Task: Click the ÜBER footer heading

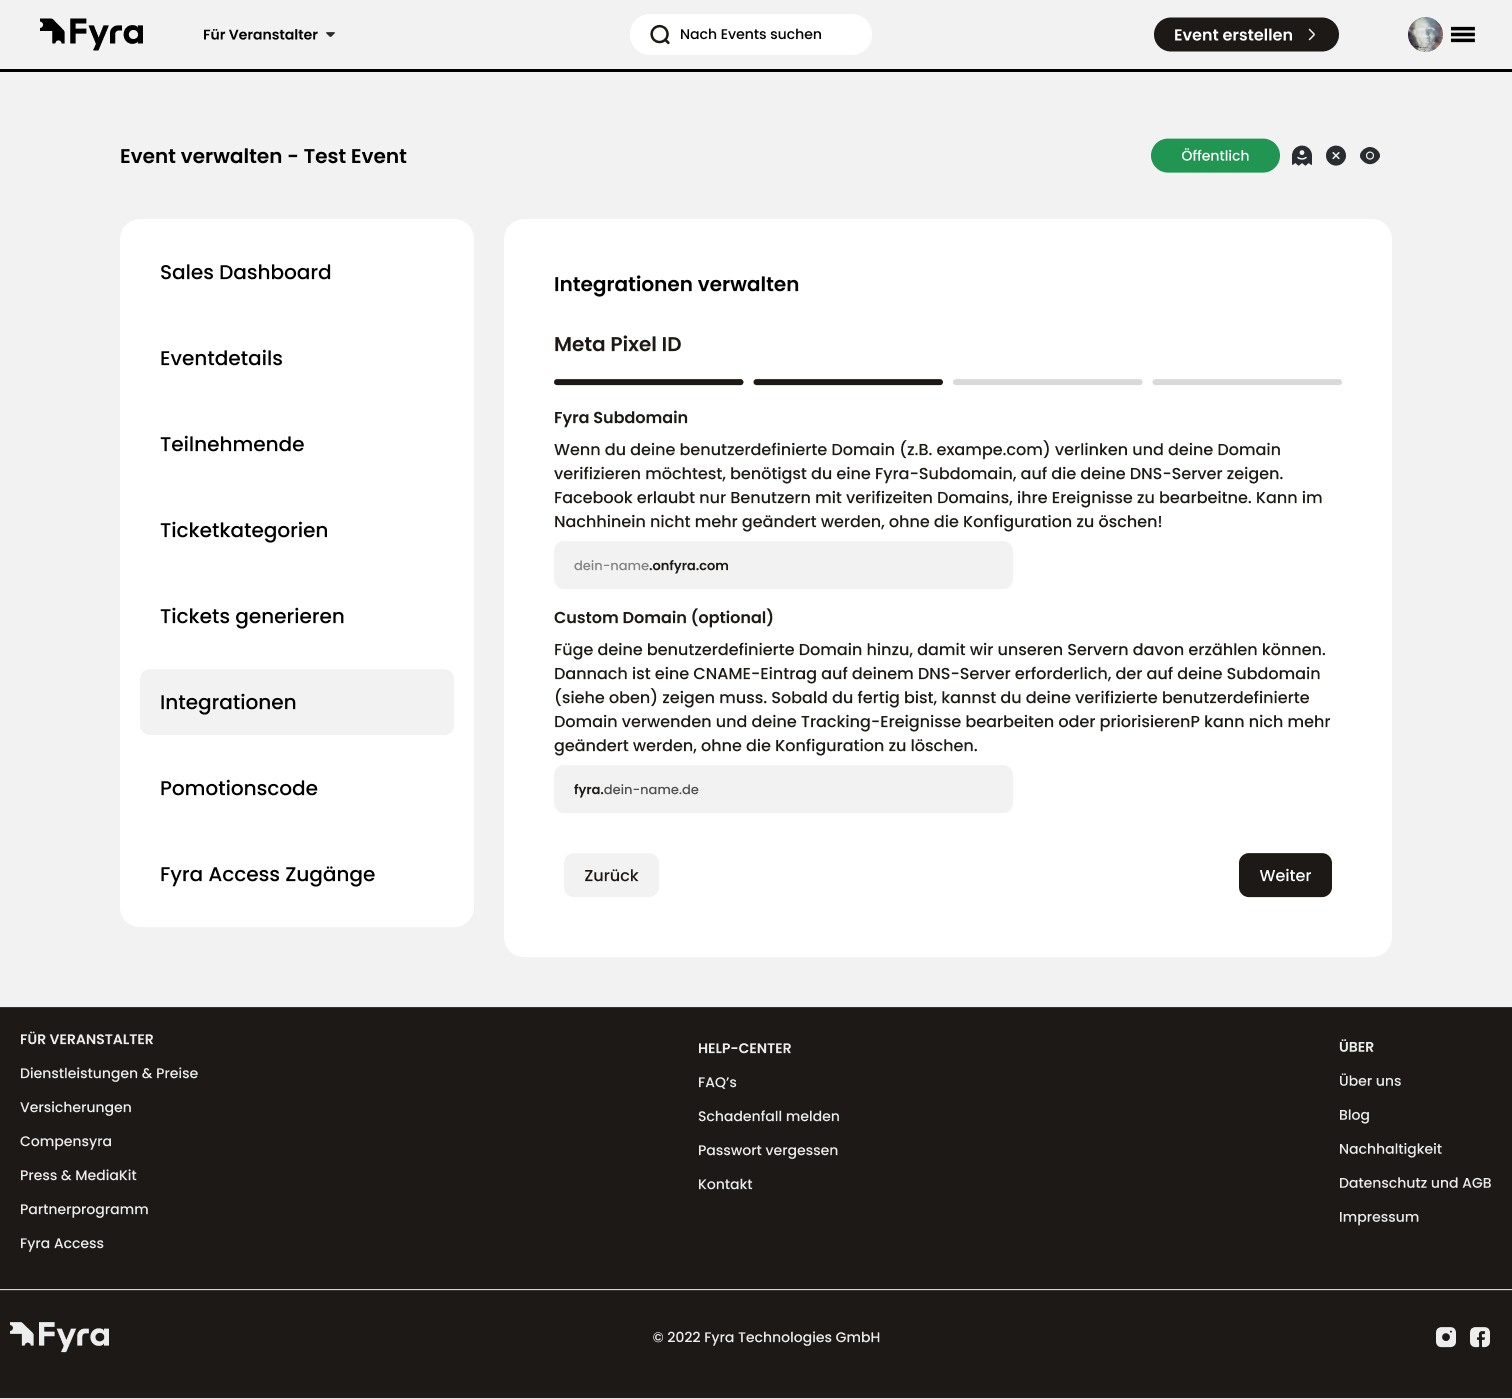Action: [1356, 1047]
